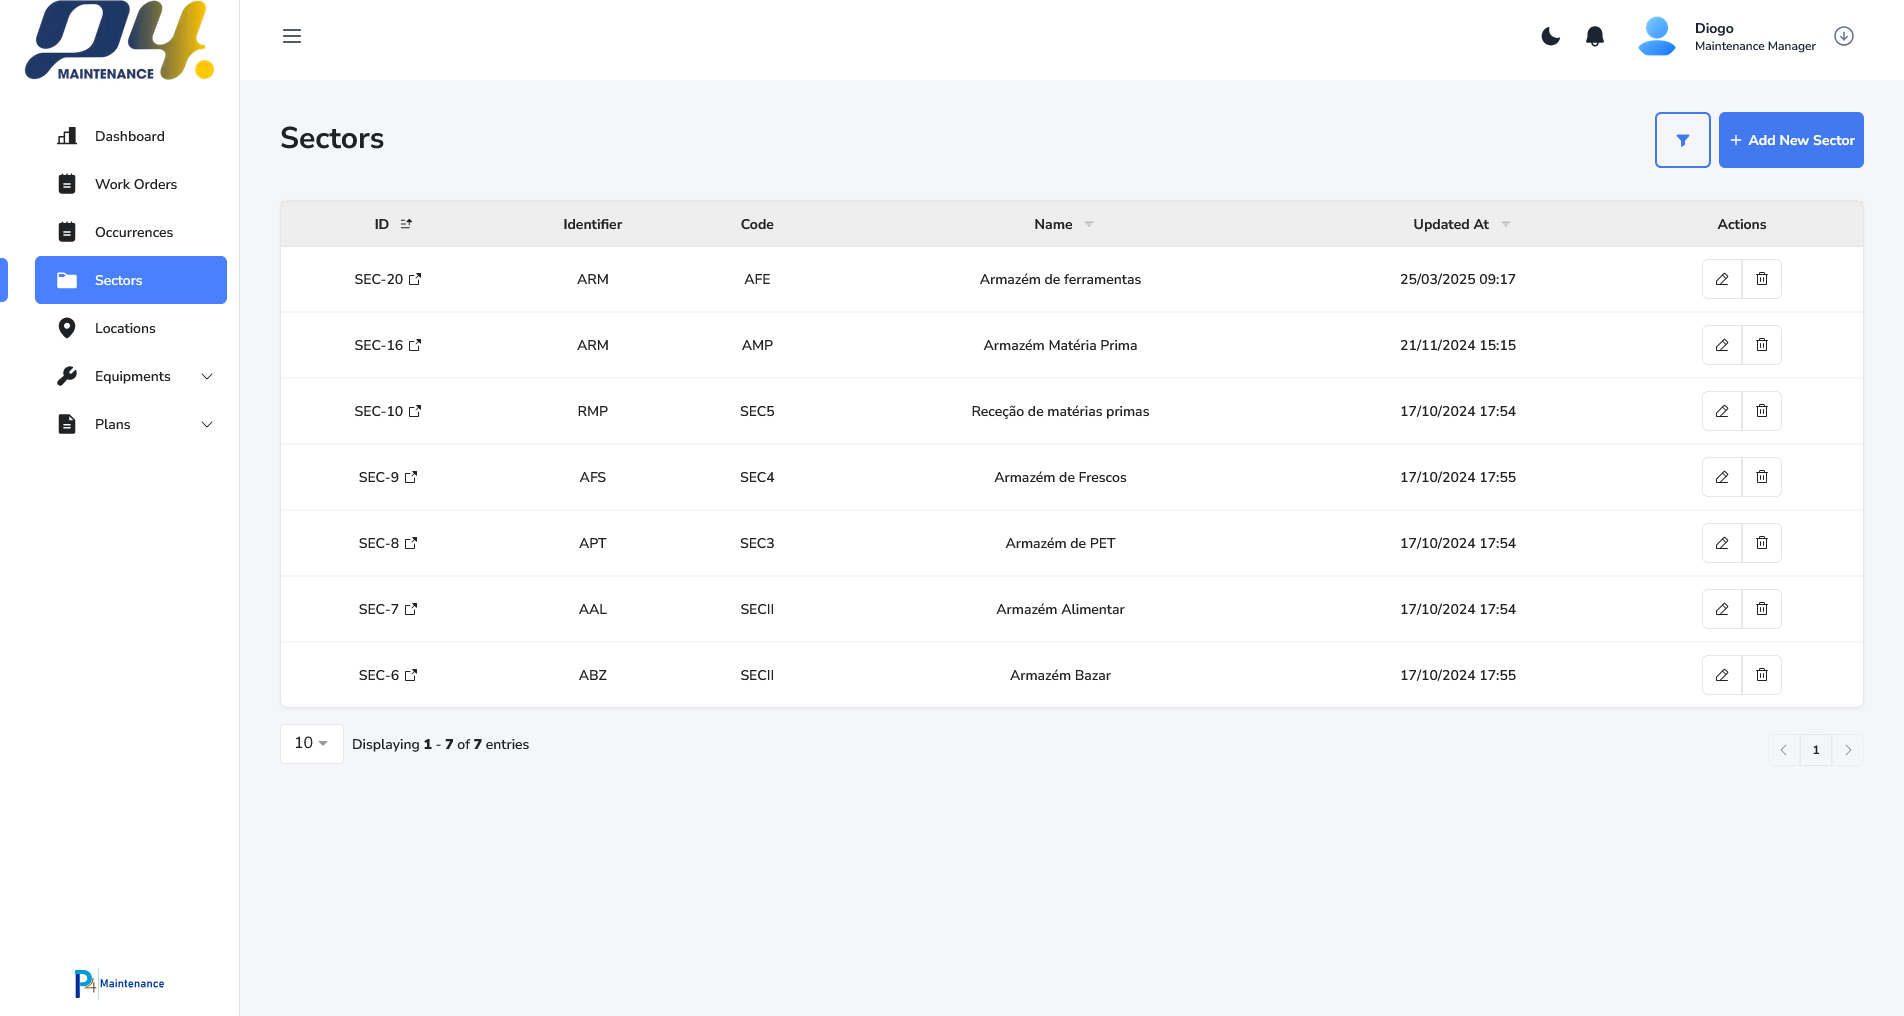Edit the Armazém de PET row
This screenshot has height=1016, width=1904.
(1722, 544)
